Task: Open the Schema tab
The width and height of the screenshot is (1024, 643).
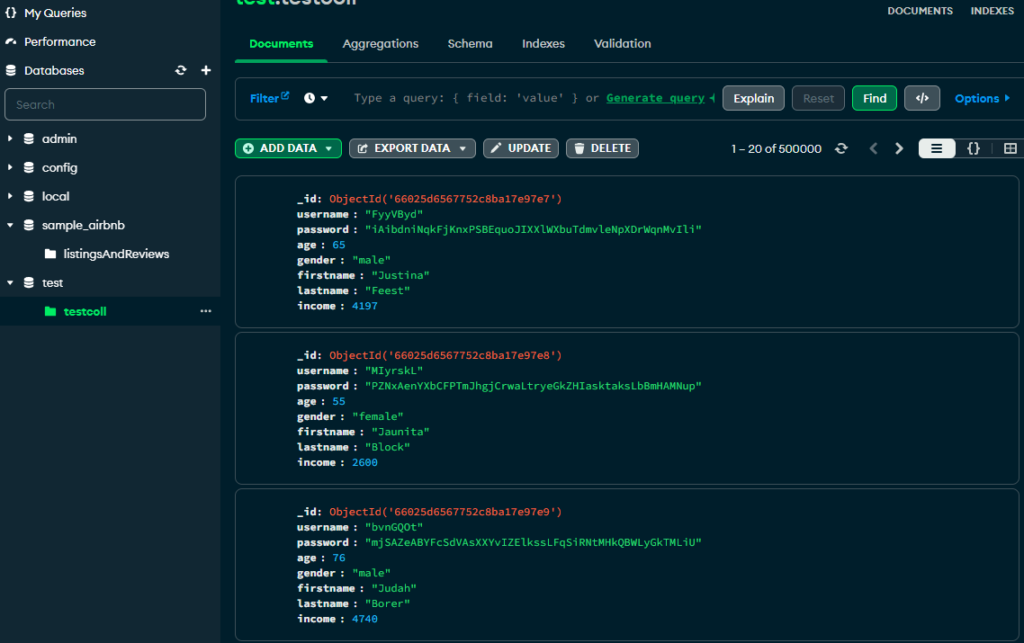Action: 470,44
